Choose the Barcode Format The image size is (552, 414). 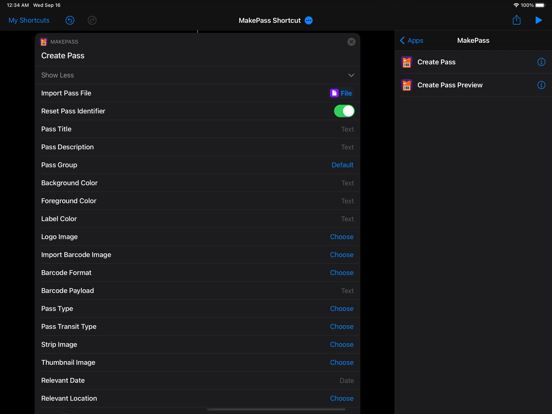tap(341, 273)
